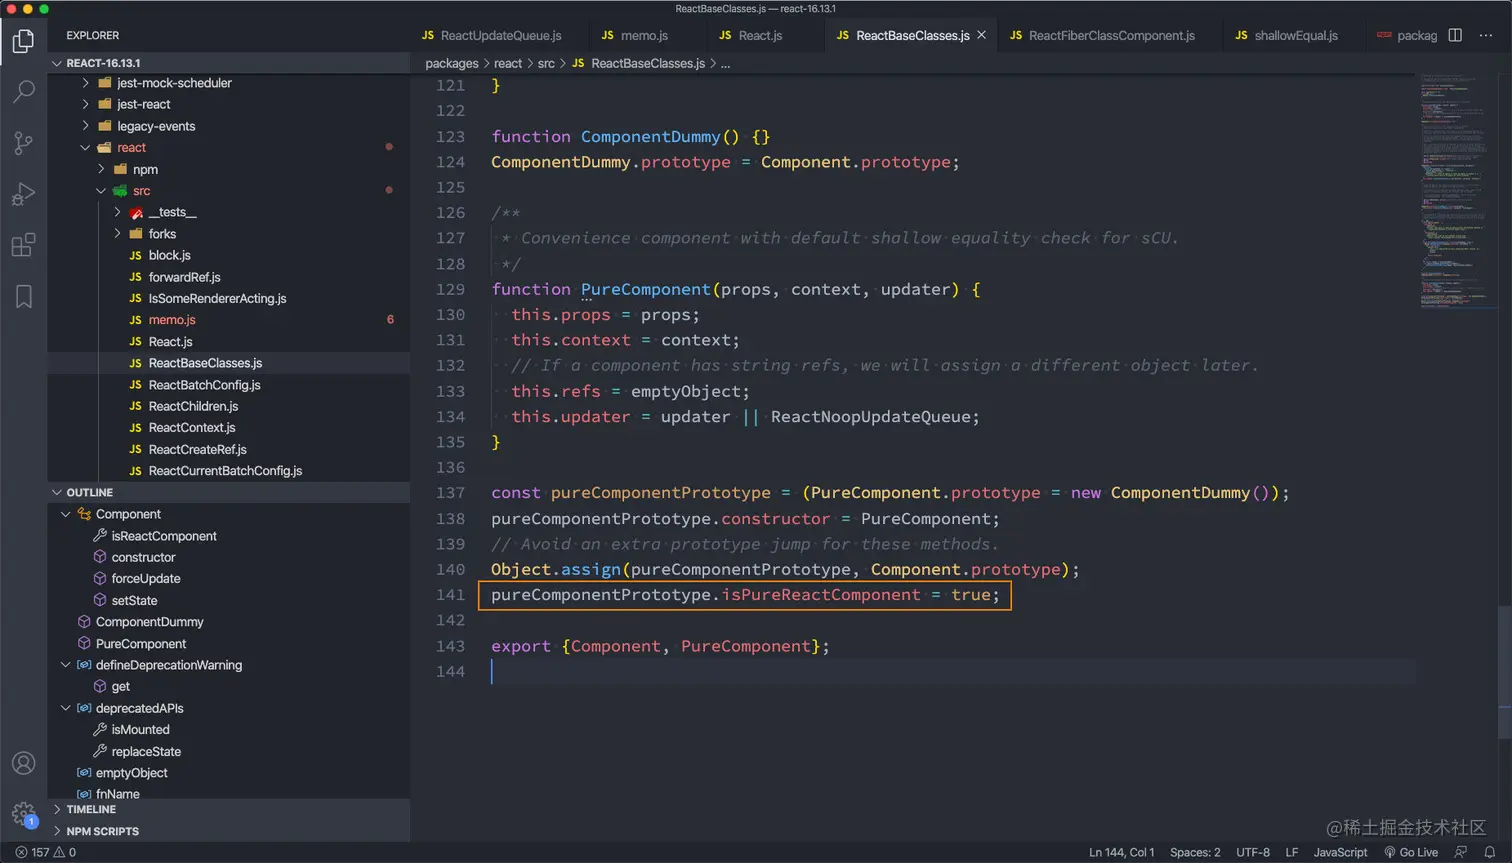Change JavaScript language mode
1512x863 pixels.
click(x=1340, y=852)
